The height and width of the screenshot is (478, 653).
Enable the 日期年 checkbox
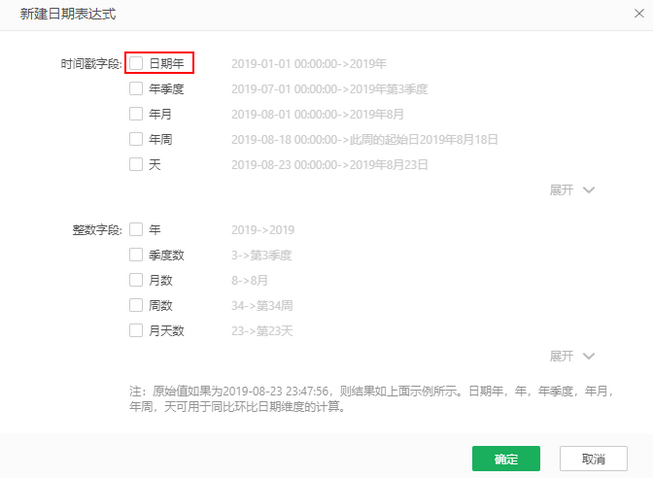[x=136, y=63]
